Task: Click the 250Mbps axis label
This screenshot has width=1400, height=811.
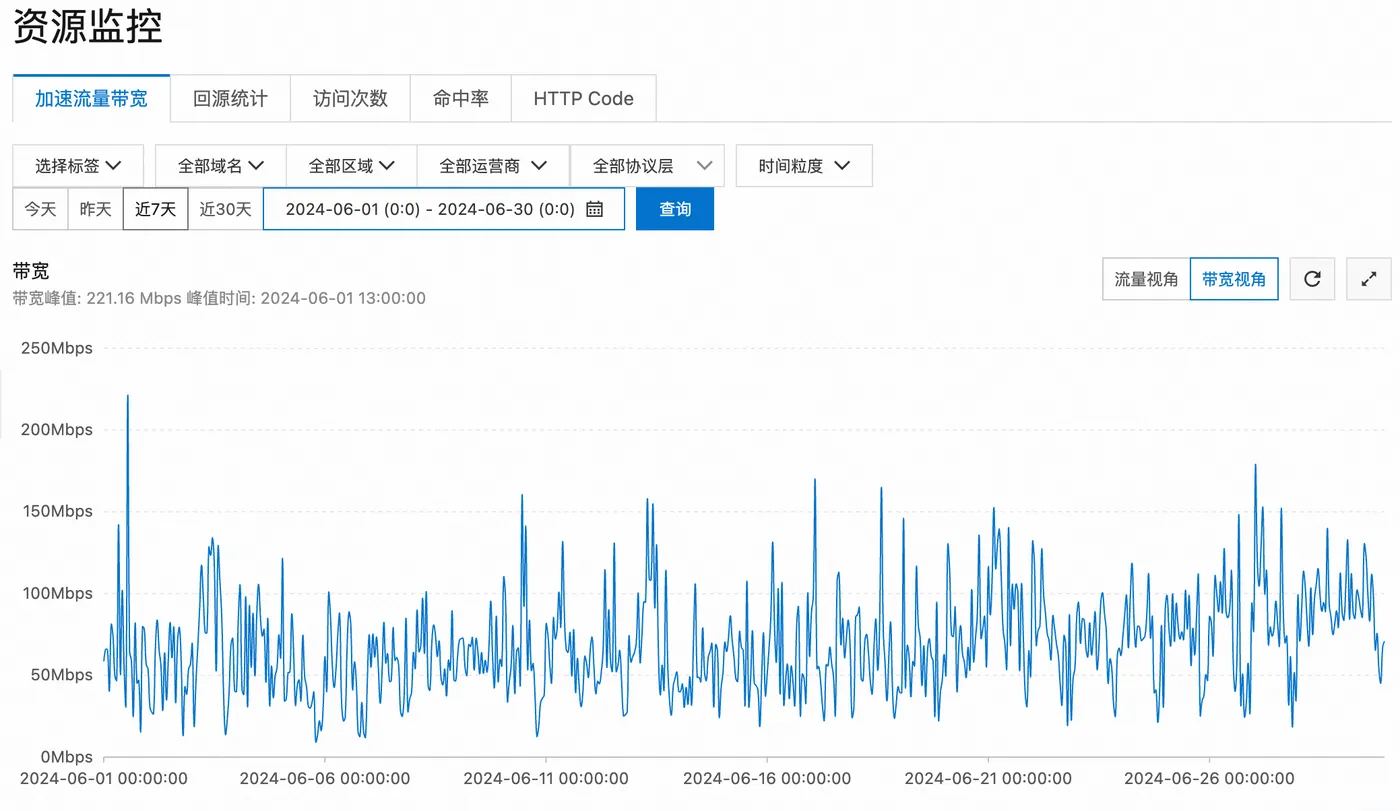Action: click(x=56, y=348)
